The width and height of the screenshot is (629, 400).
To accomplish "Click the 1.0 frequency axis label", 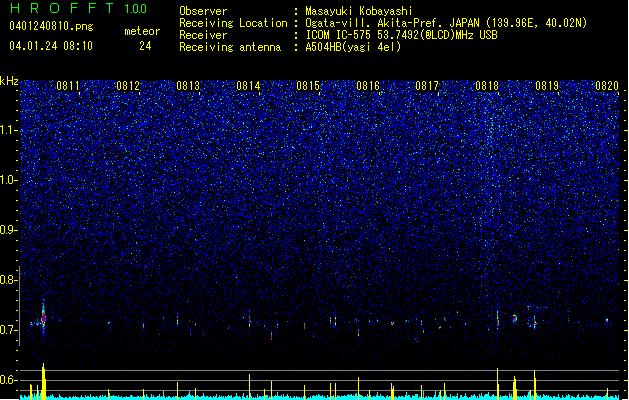I will point(8,180).
